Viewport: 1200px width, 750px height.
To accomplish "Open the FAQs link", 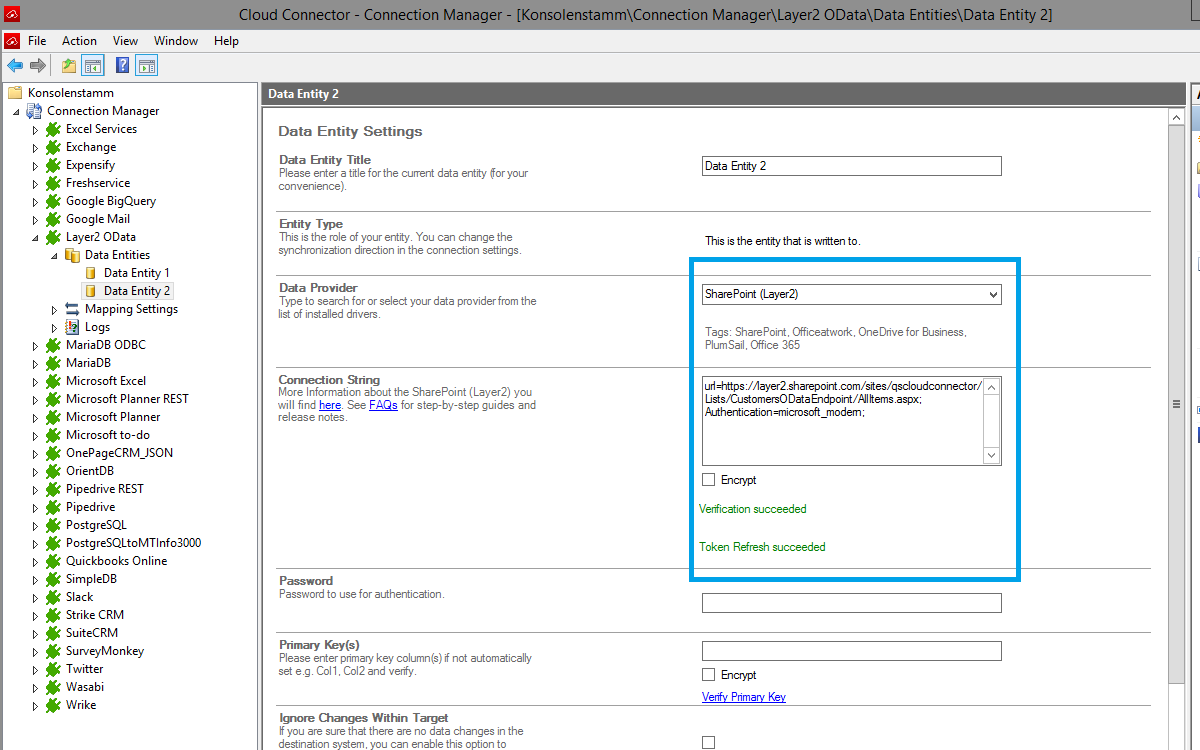I will (383, 405).
